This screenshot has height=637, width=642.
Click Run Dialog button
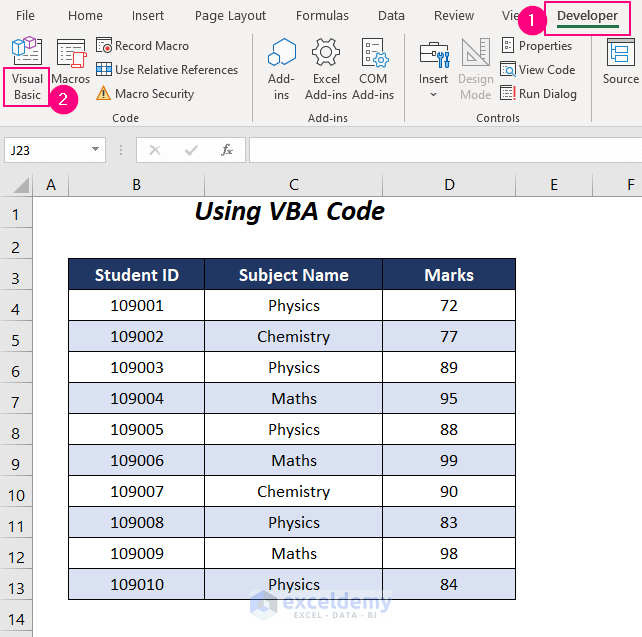click(538, 94)
